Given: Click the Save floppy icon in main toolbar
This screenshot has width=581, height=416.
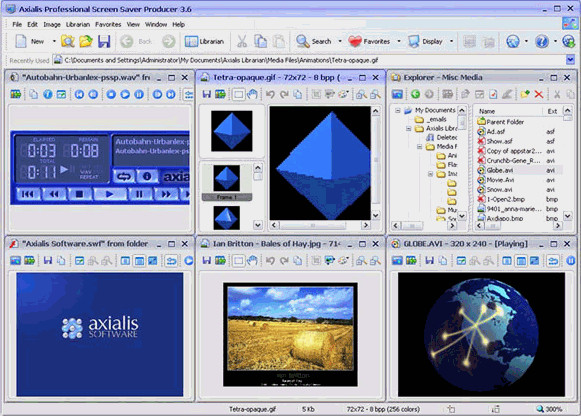Looking at the screenshot, I should point(104,41).
